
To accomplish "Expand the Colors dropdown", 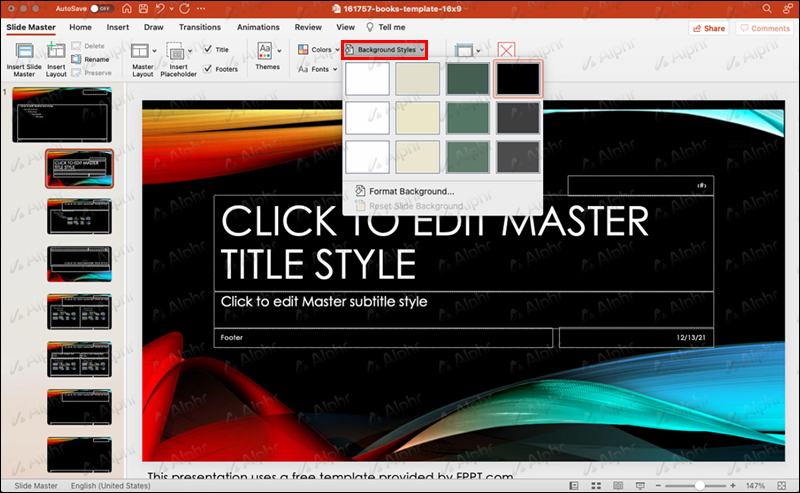I will pyautogui.click(x=320, y=49).
